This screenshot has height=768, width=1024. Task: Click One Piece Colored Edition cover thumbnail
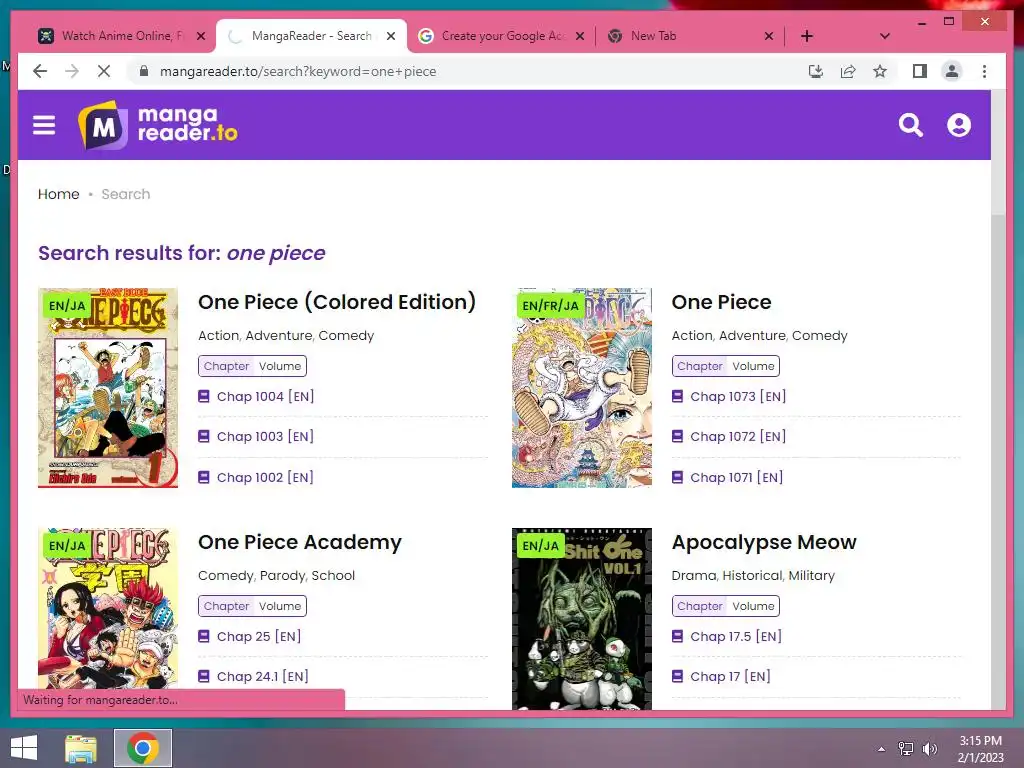tap(108, 388)
